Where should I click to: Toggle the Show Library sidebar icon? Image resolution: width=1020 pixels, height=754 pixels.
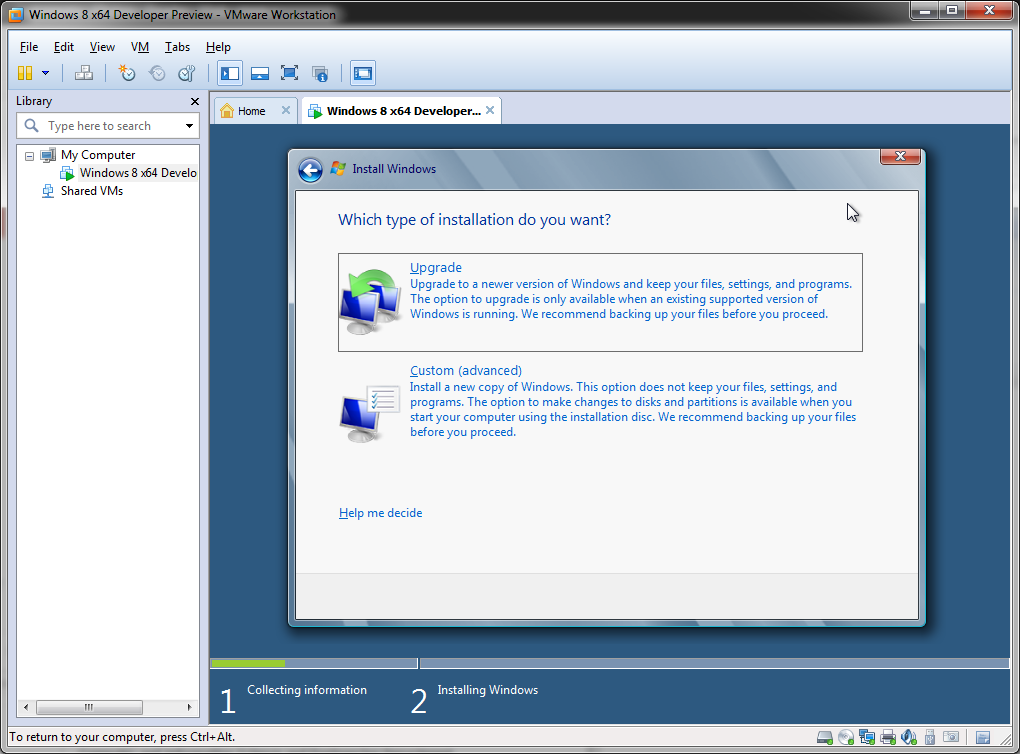point(230,73)
